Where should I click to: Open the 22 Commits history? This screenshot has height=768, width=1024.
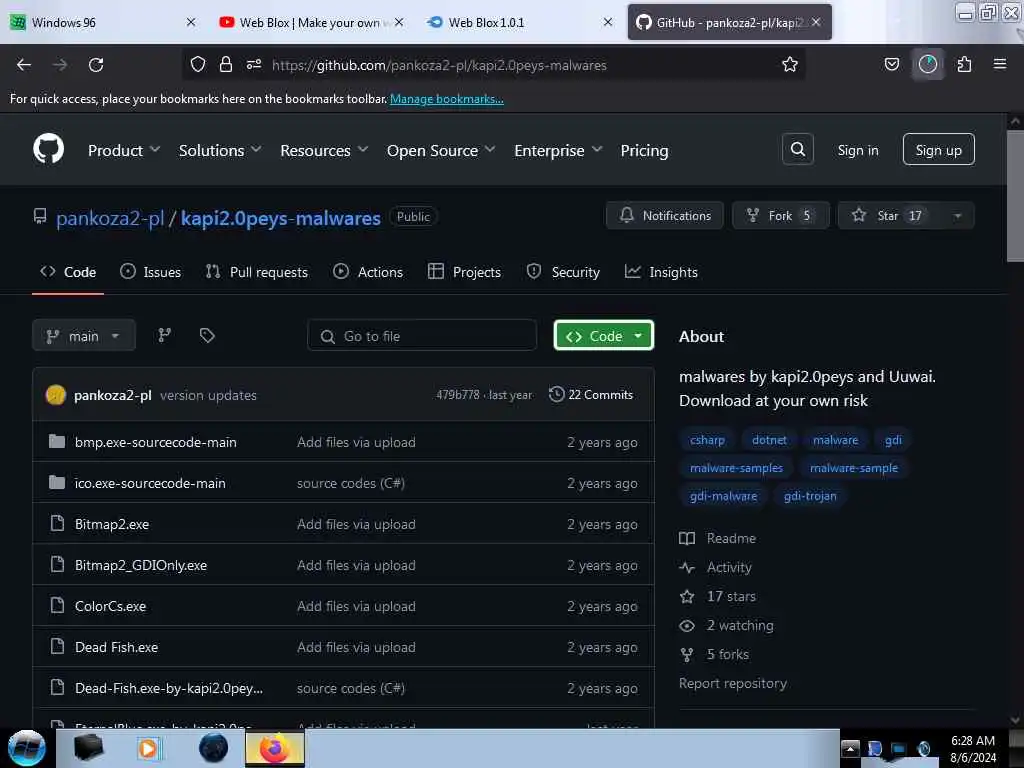click(x=591, y=394)
